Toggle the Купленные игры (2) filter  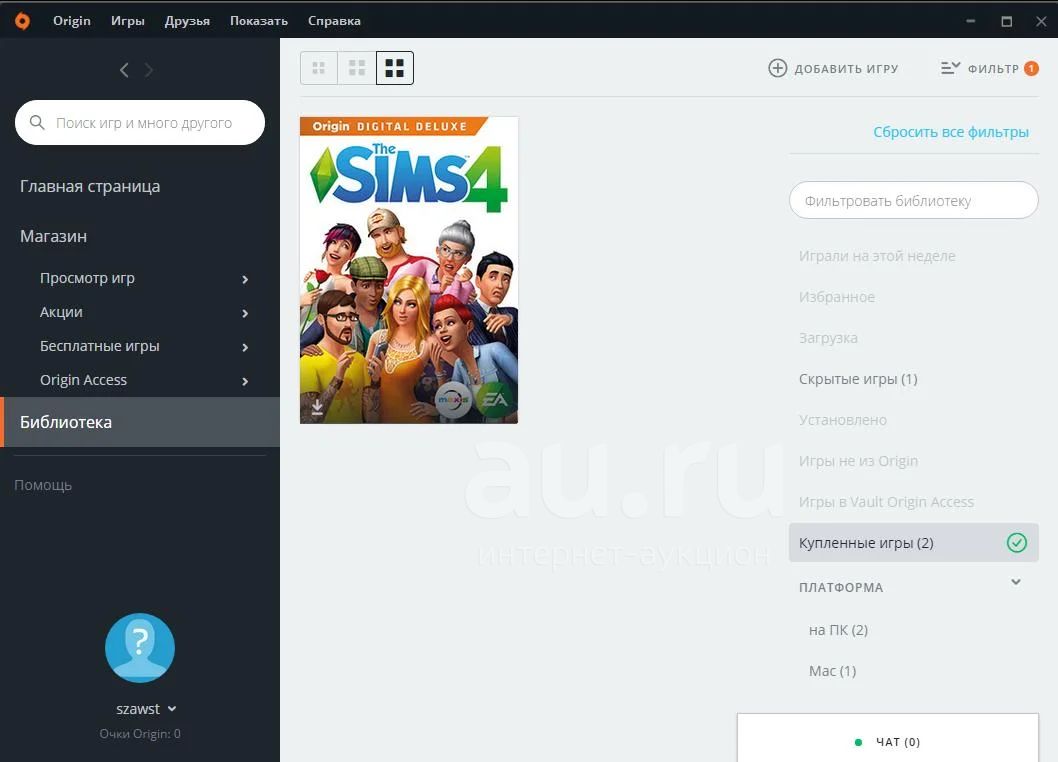(914, 543)
